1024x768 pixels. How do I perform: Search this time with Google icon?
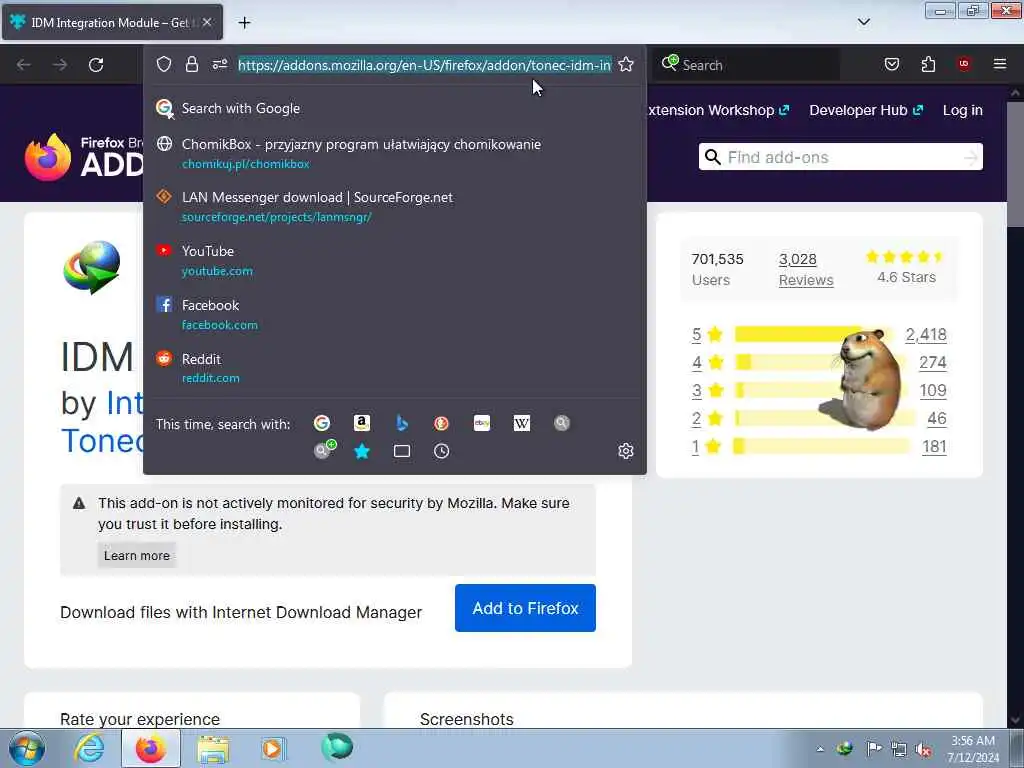[322, 423]
